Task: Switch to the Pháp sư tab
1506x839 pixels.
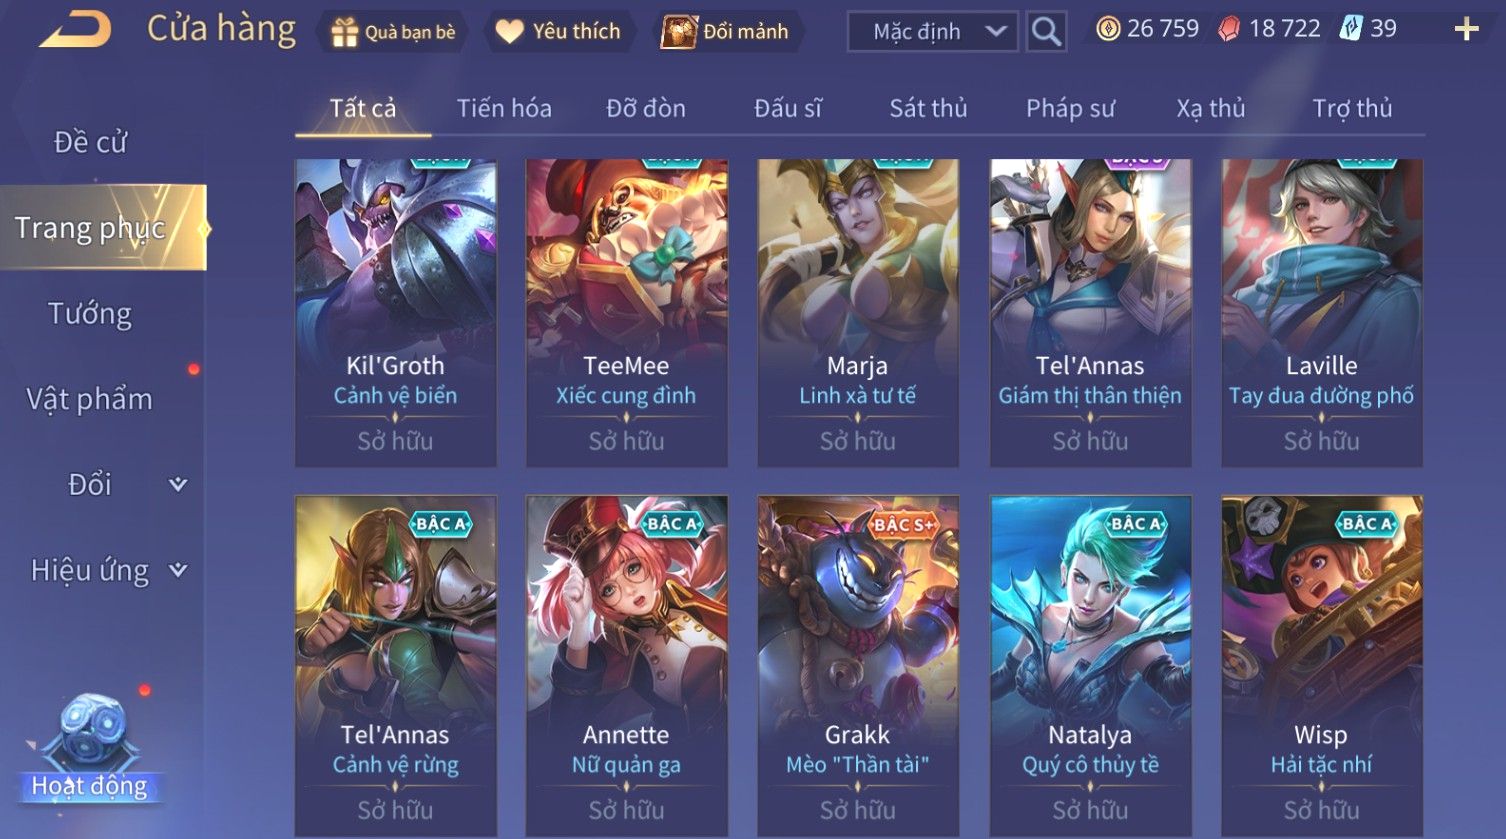Action: (x=1070, y=108)
